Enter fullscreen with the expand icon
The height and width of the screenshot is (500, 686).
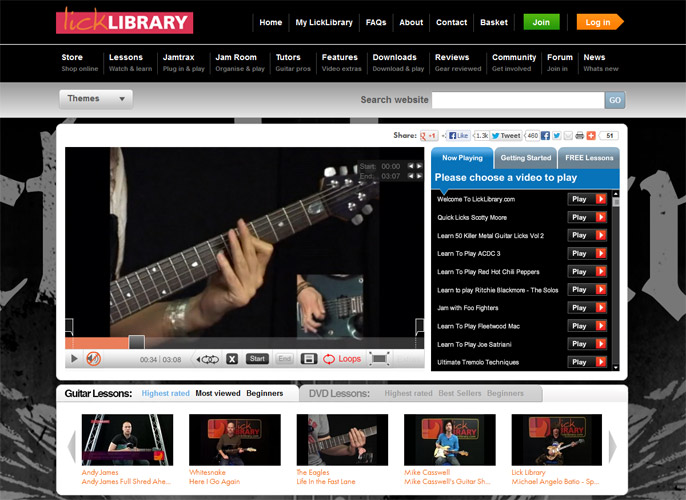click(379, 359)
